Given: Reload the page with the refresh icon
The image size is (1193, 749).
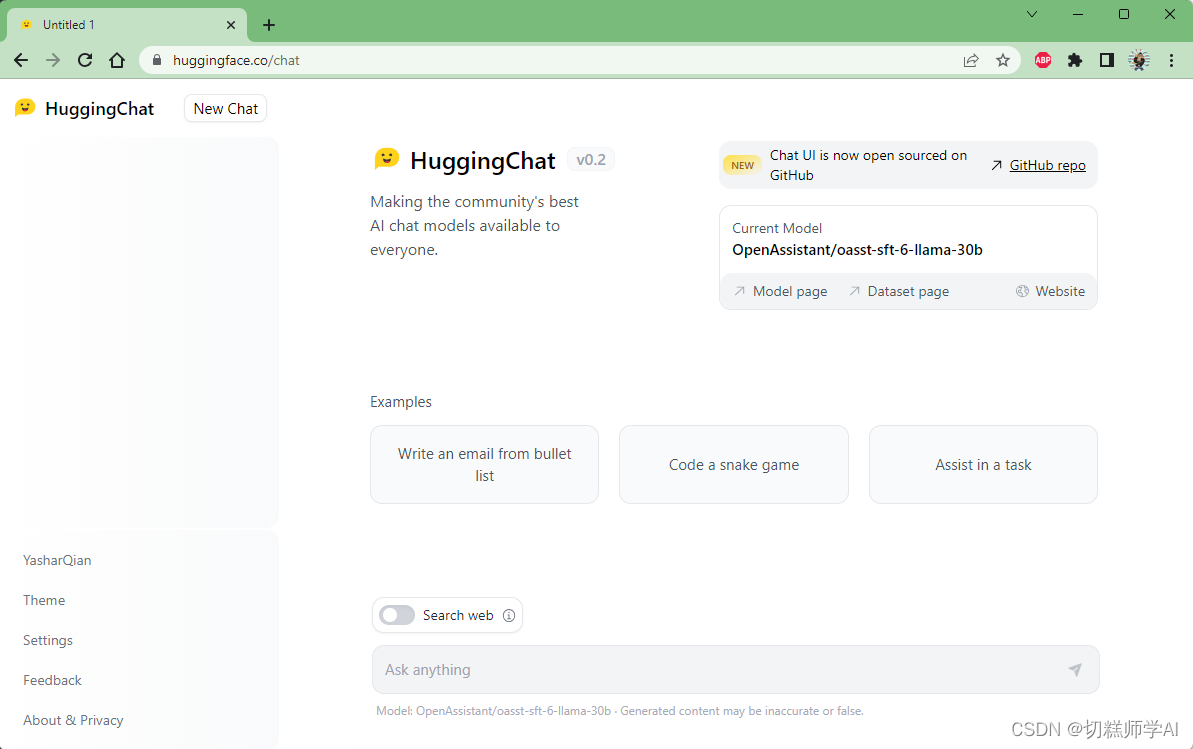Looking at the screenshot, I should point(84,60).
